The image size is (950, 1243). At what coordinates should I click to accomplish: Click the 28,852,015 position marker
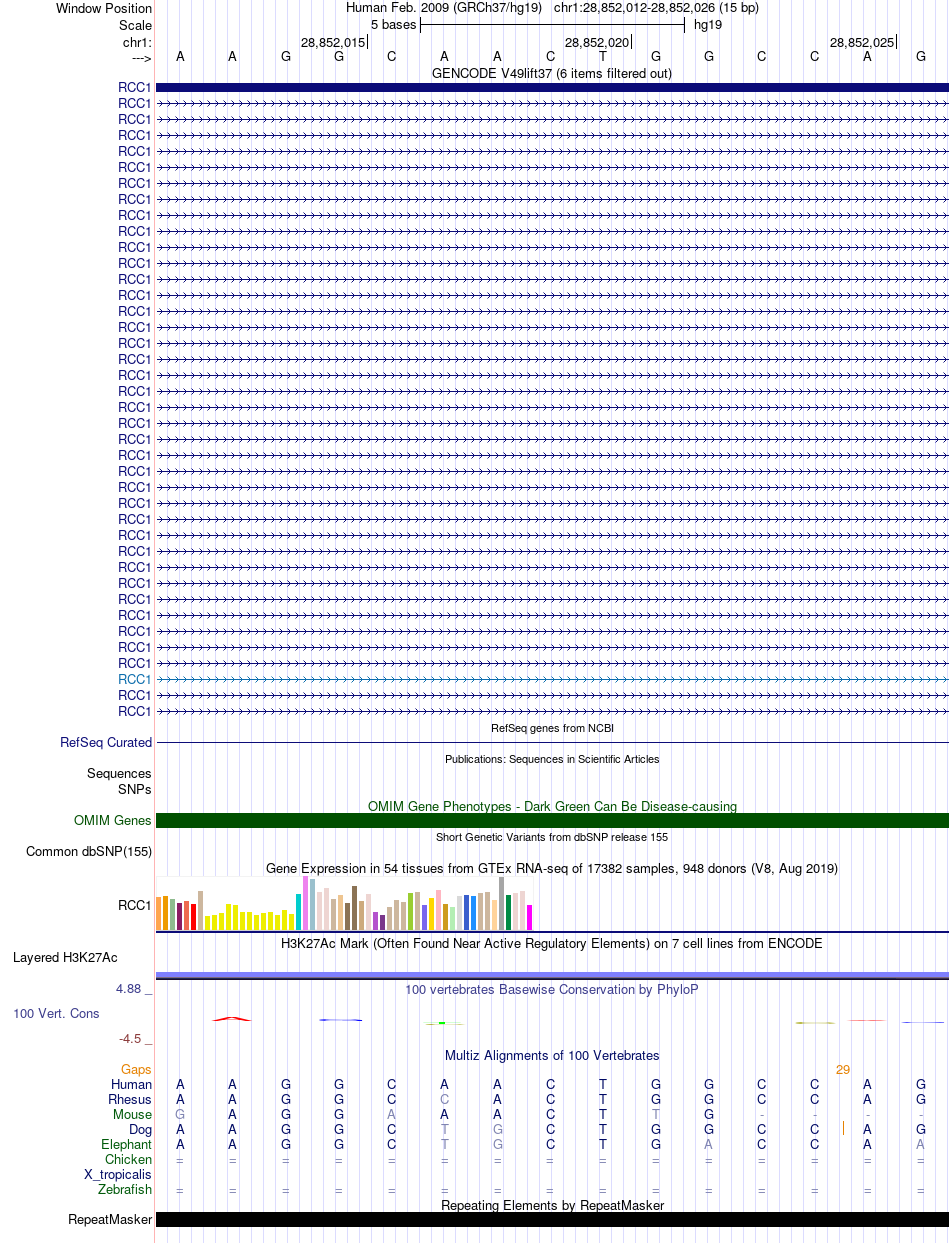333,42
